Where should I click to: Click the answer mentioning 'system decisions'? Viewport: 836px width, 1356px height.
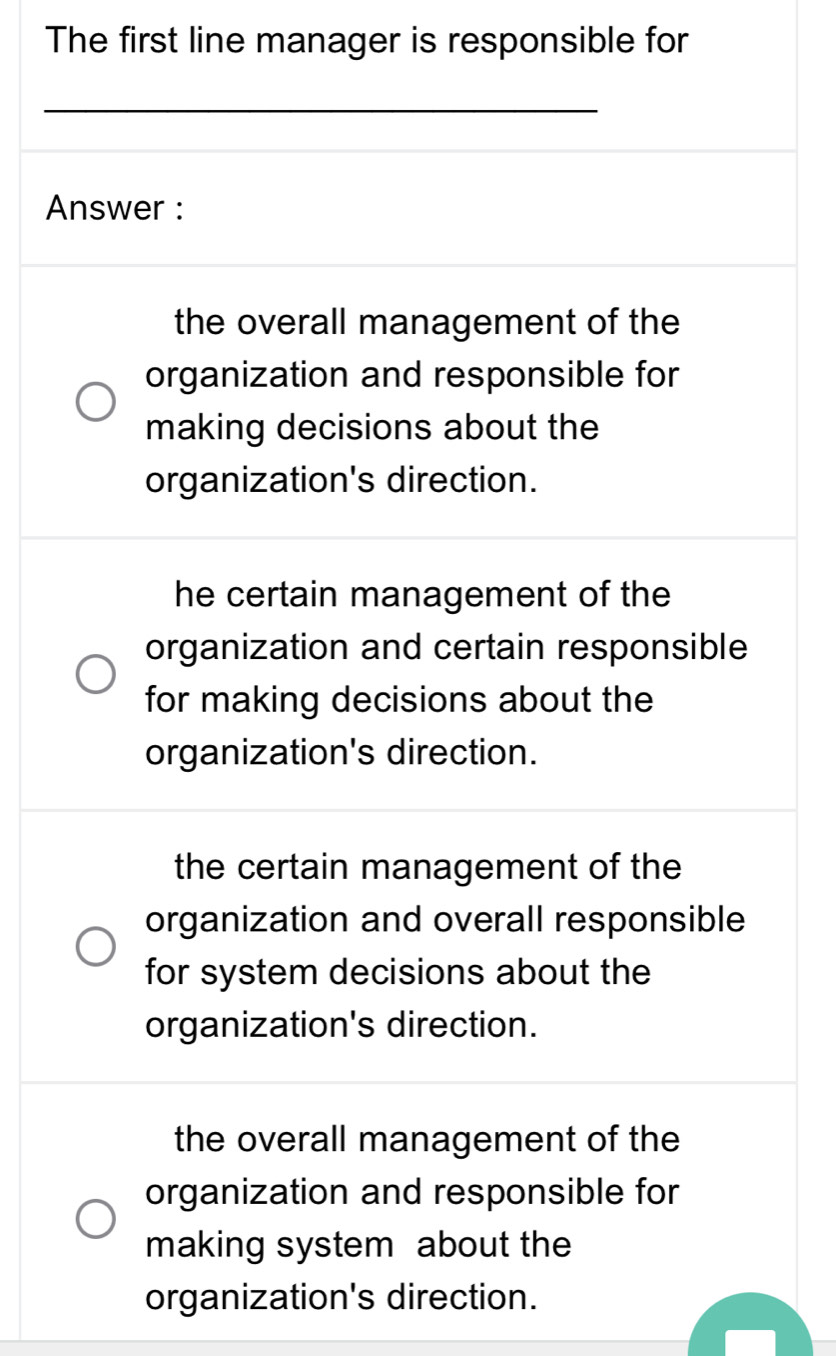click(x=445, y=945)
